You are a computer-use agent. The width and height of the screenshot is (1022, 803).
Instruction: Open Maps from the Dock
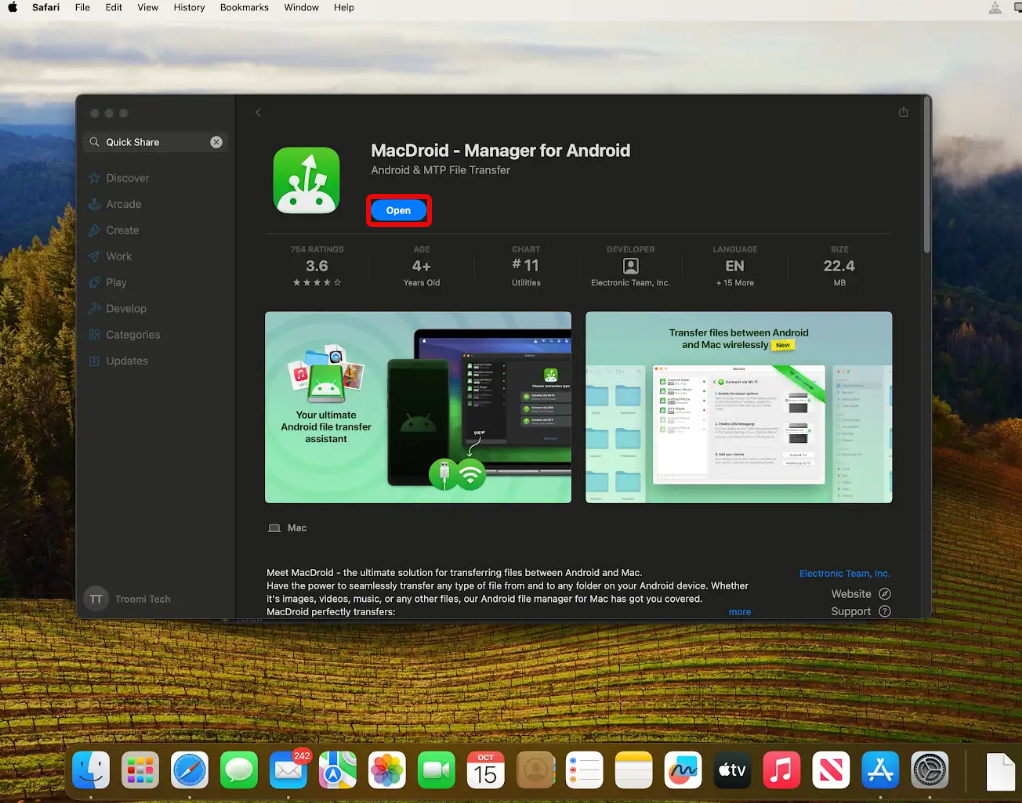[338, 770]
